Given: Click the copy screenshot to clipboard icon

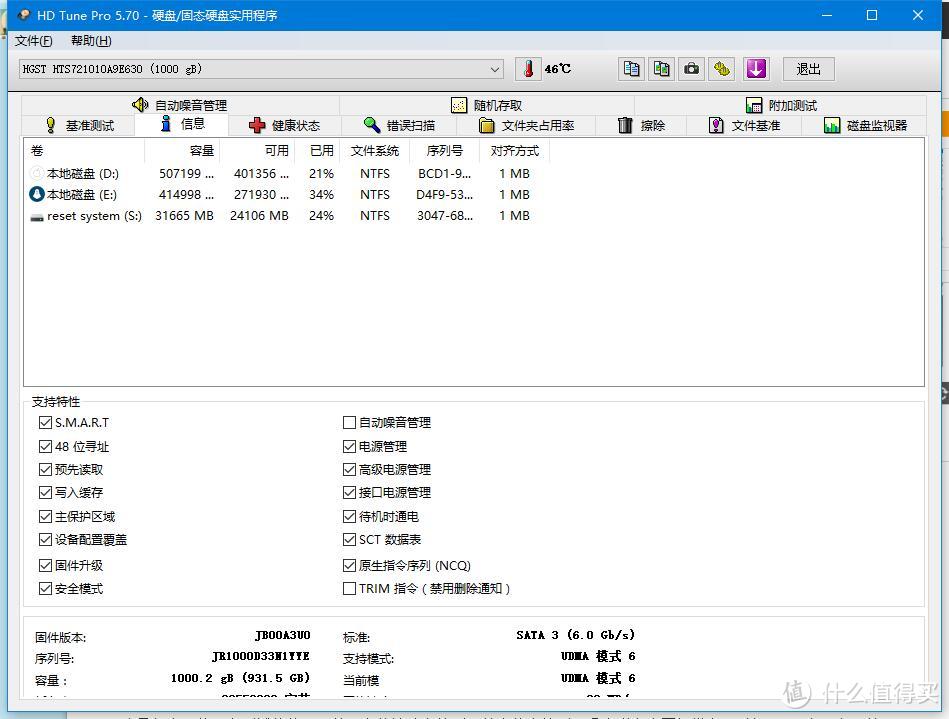Looking at the screenshot, I should tap(662, 69).
